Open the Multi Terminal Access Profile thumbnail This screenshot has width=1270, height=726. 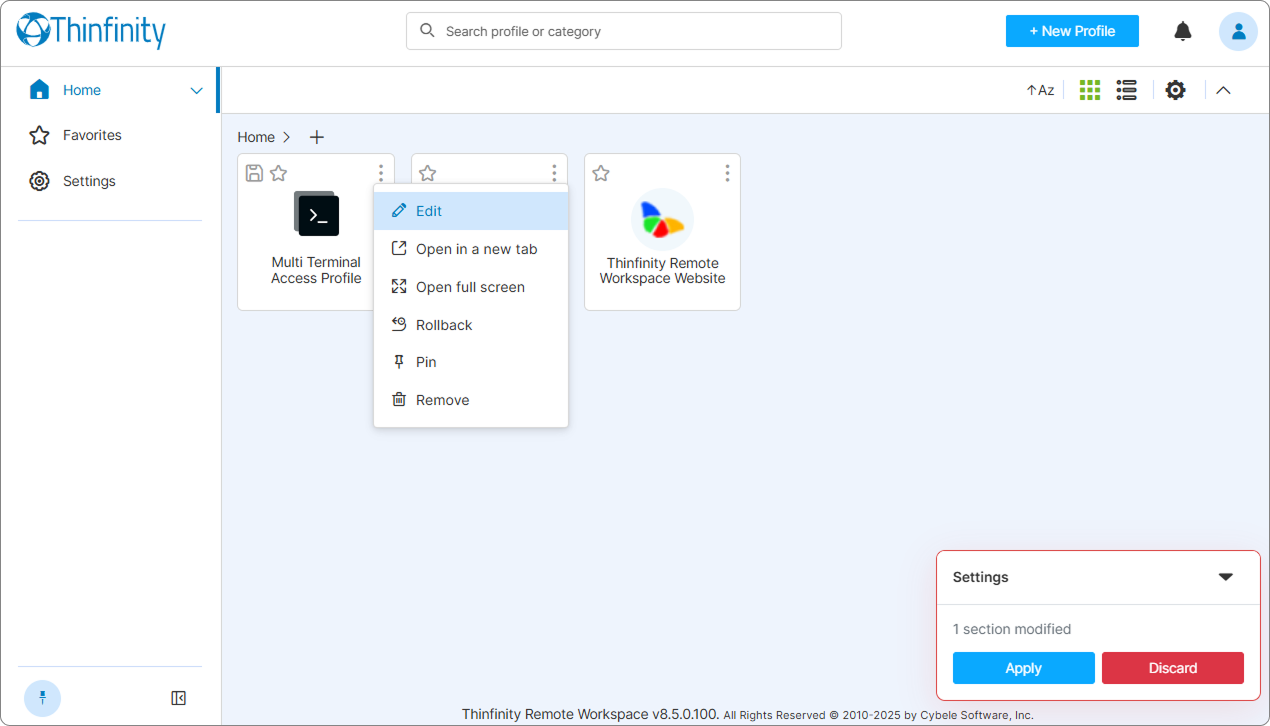click(x=316, y=214)
